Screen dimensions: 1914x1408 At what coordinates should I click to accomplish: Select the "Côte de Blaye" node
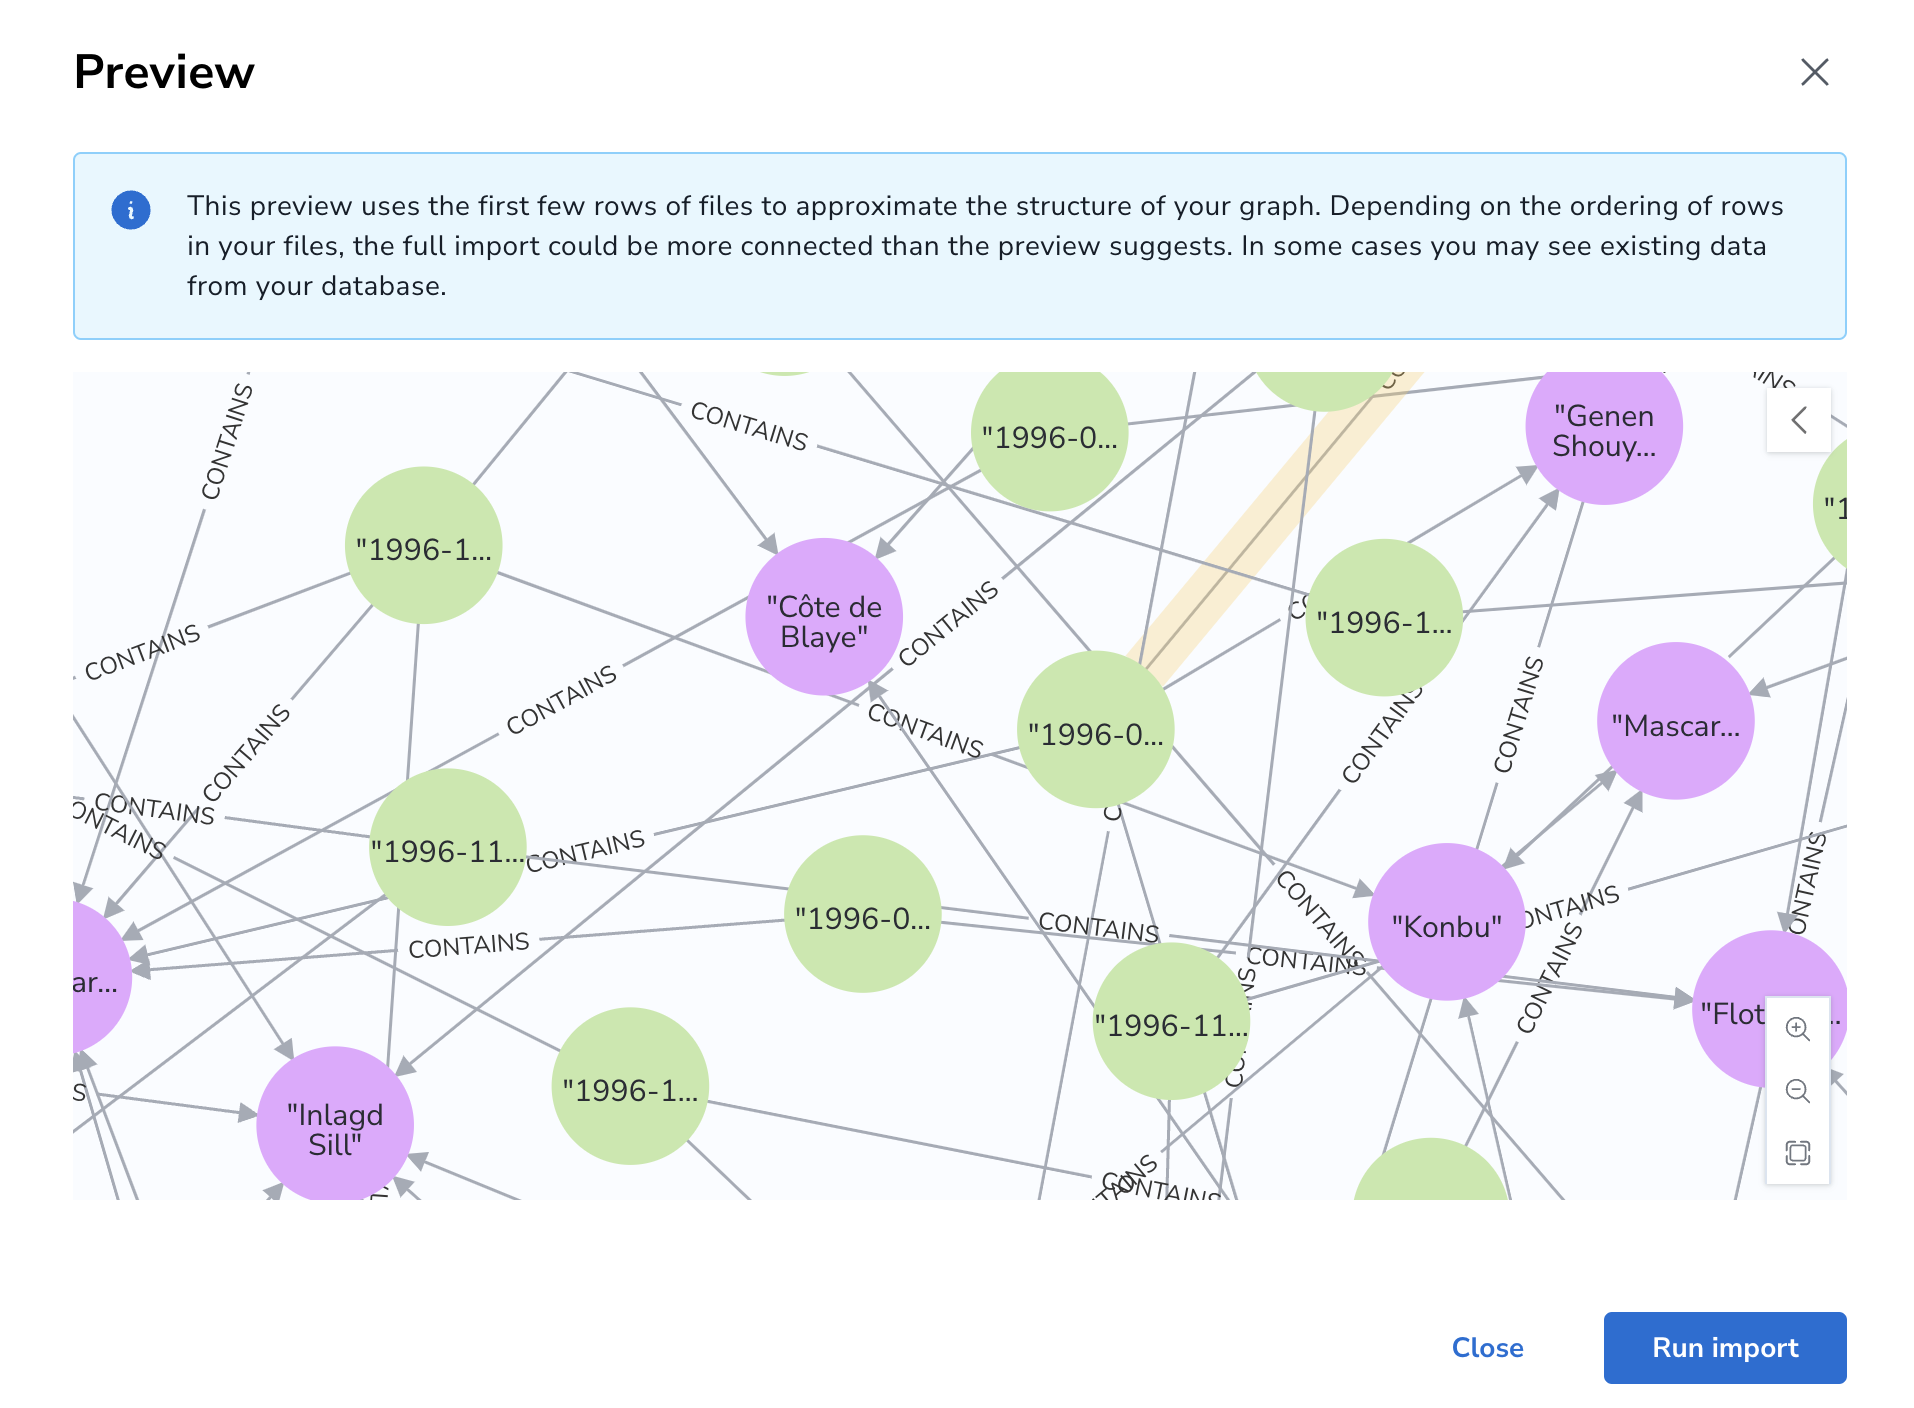[x=824, y=617]
